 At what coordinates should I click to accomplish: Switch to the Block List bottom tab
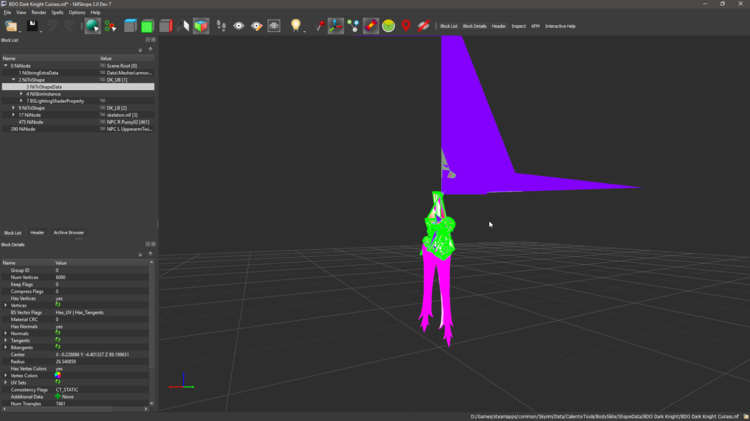tap(12, 233)
